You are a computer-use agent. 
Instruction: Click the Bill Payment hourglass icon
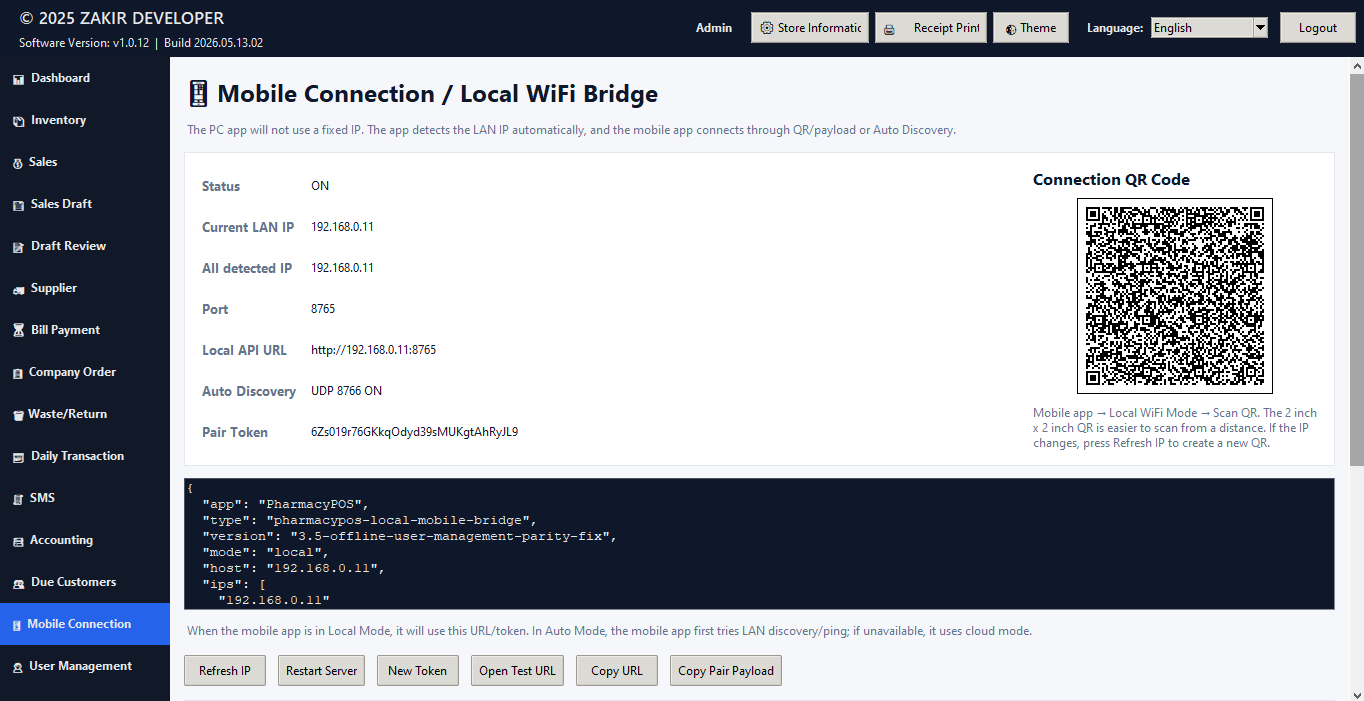coord(18,331)
